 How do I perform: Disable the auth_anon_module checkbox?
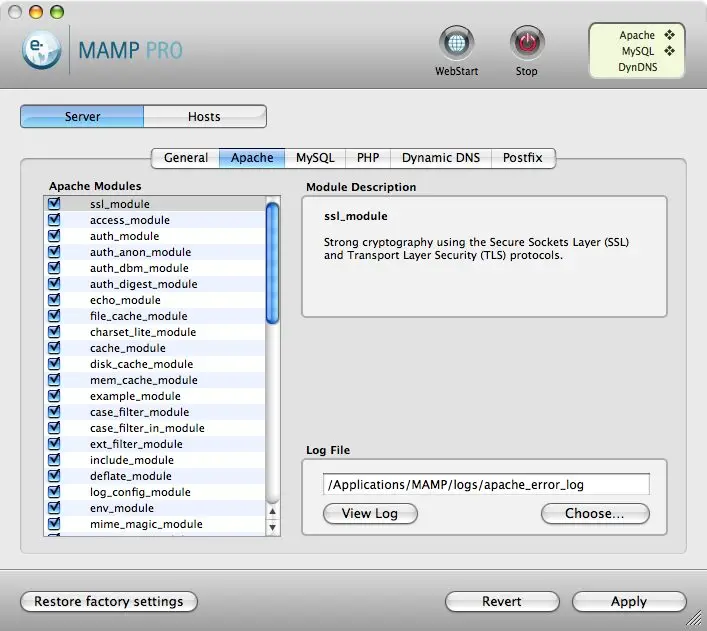click(54, 252)
